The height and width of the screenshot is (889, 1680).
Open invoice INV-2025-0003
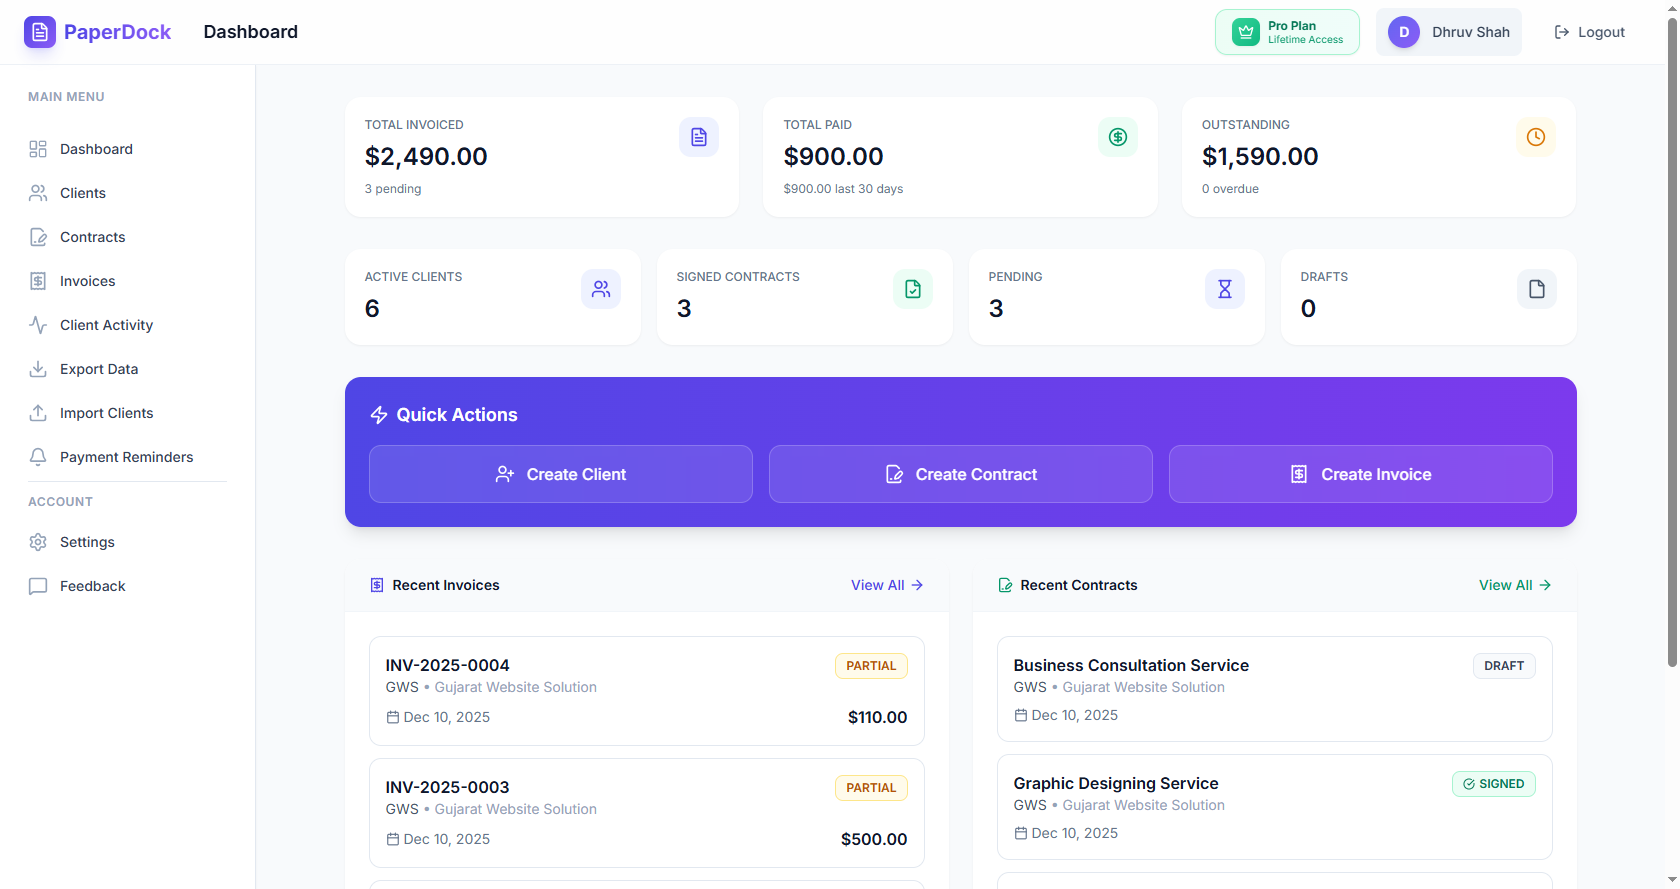click(647, 813)
